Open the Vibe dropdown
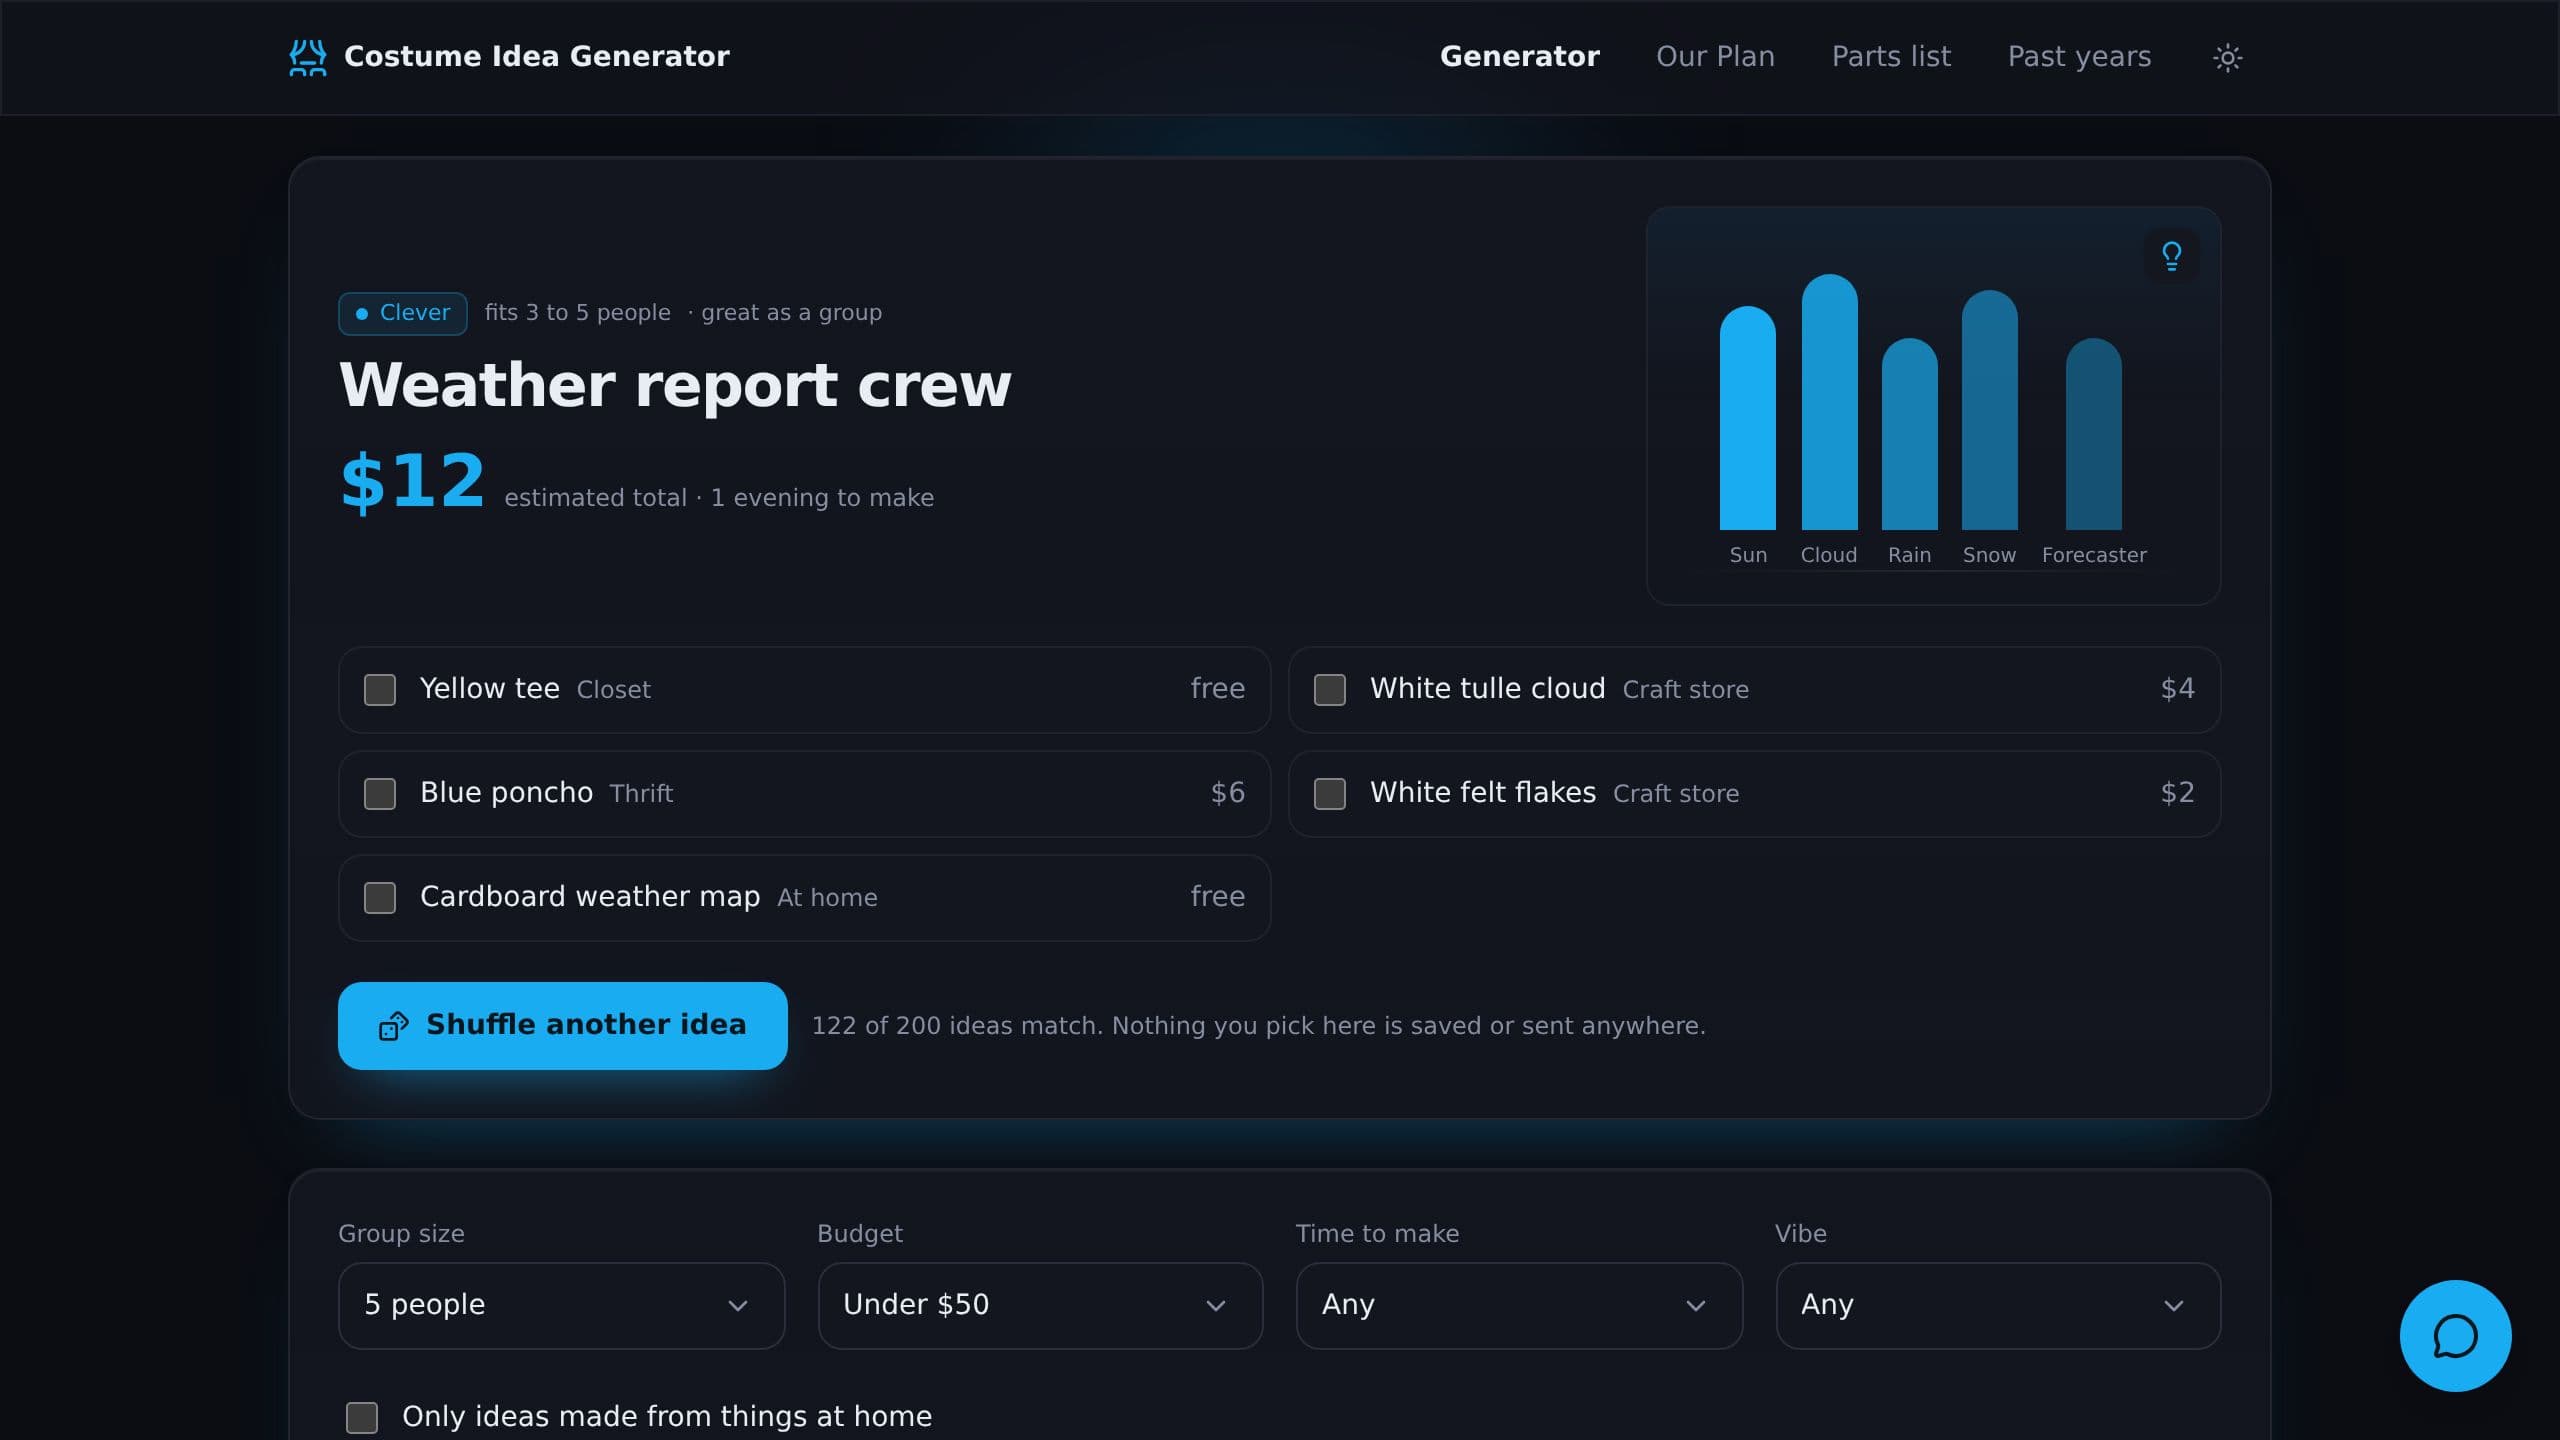Image resolution: width=2560 pixels, height=1440 pixels. click(1998, 1305)
